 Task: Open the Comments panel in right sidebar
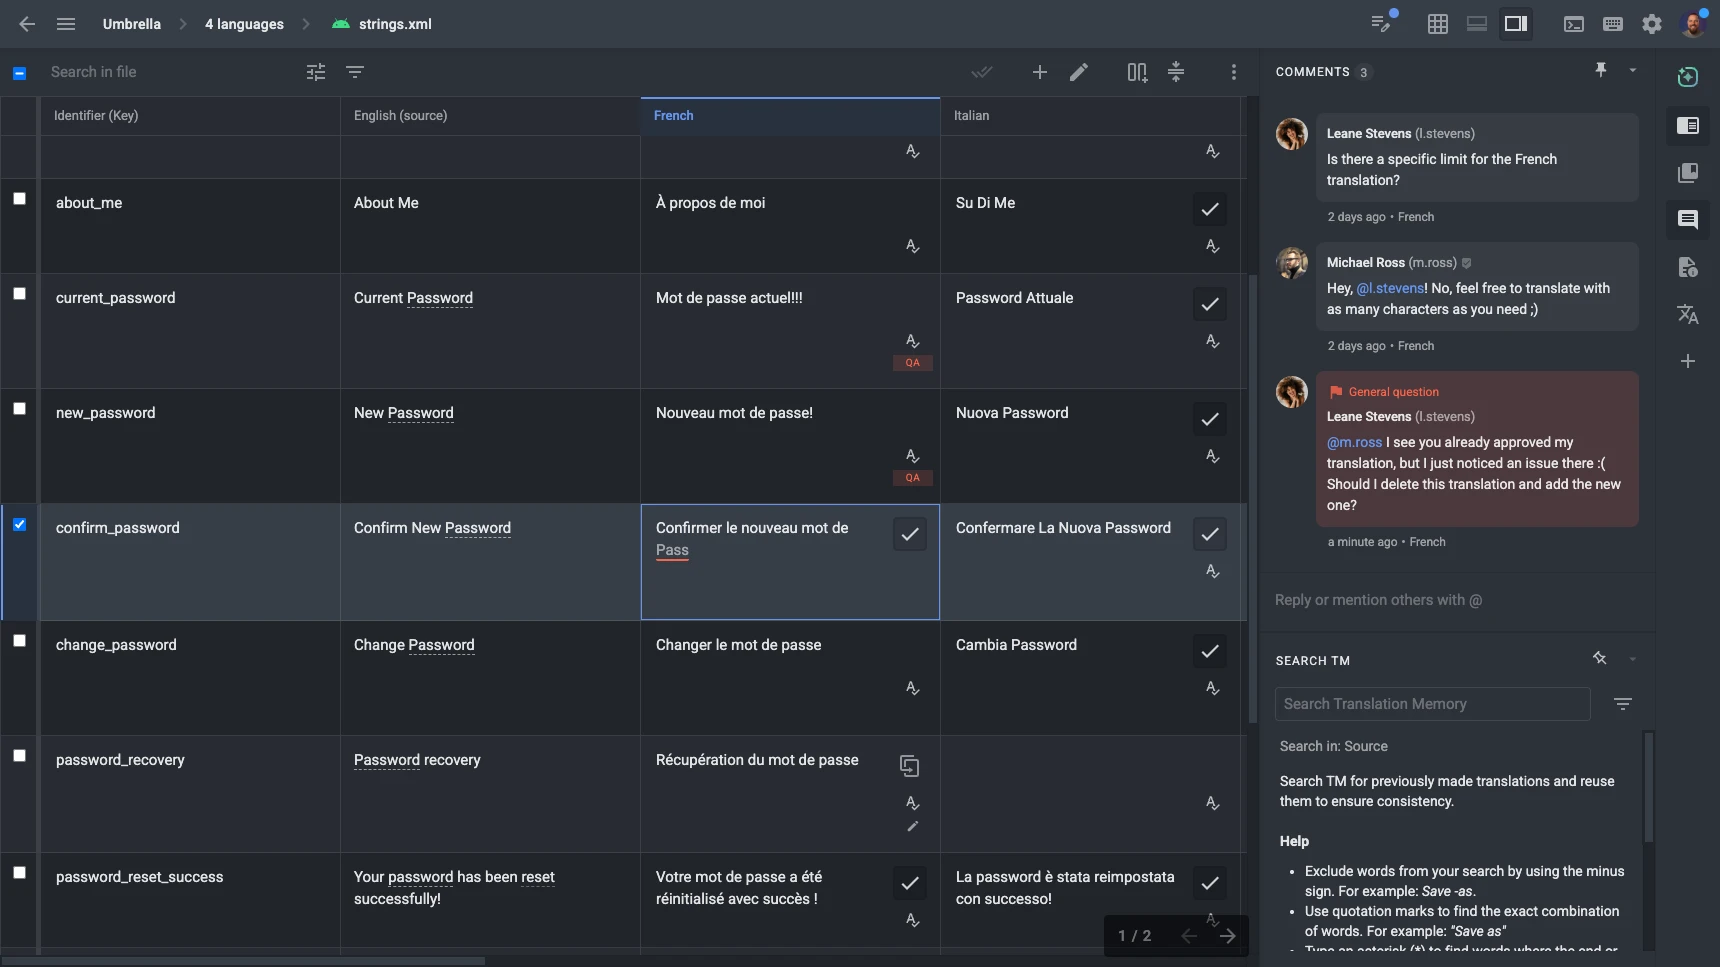point(1689,220)
